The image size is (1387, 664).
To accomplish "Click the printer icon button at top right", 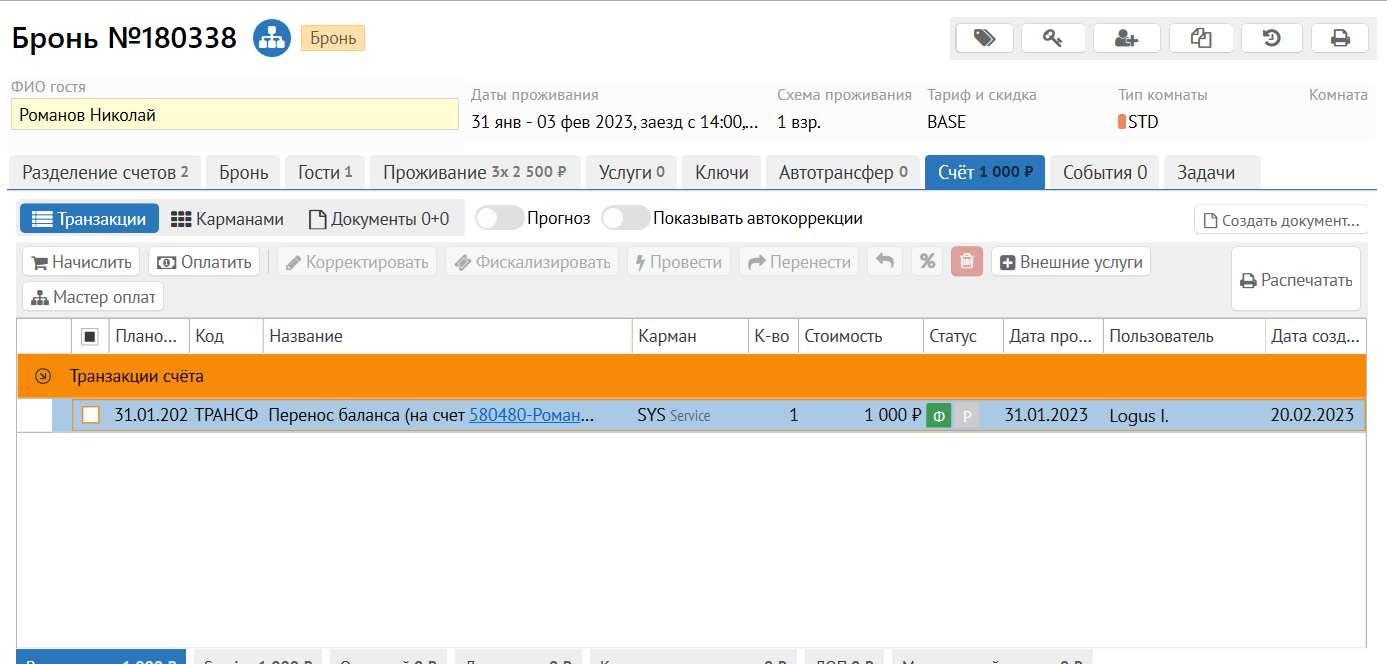I will coord(1340,38).
